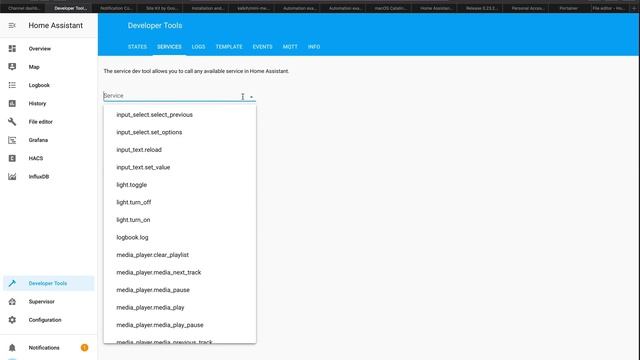Switch to the Portainer browser tab

pyautogui.click(x=569, y=8)
